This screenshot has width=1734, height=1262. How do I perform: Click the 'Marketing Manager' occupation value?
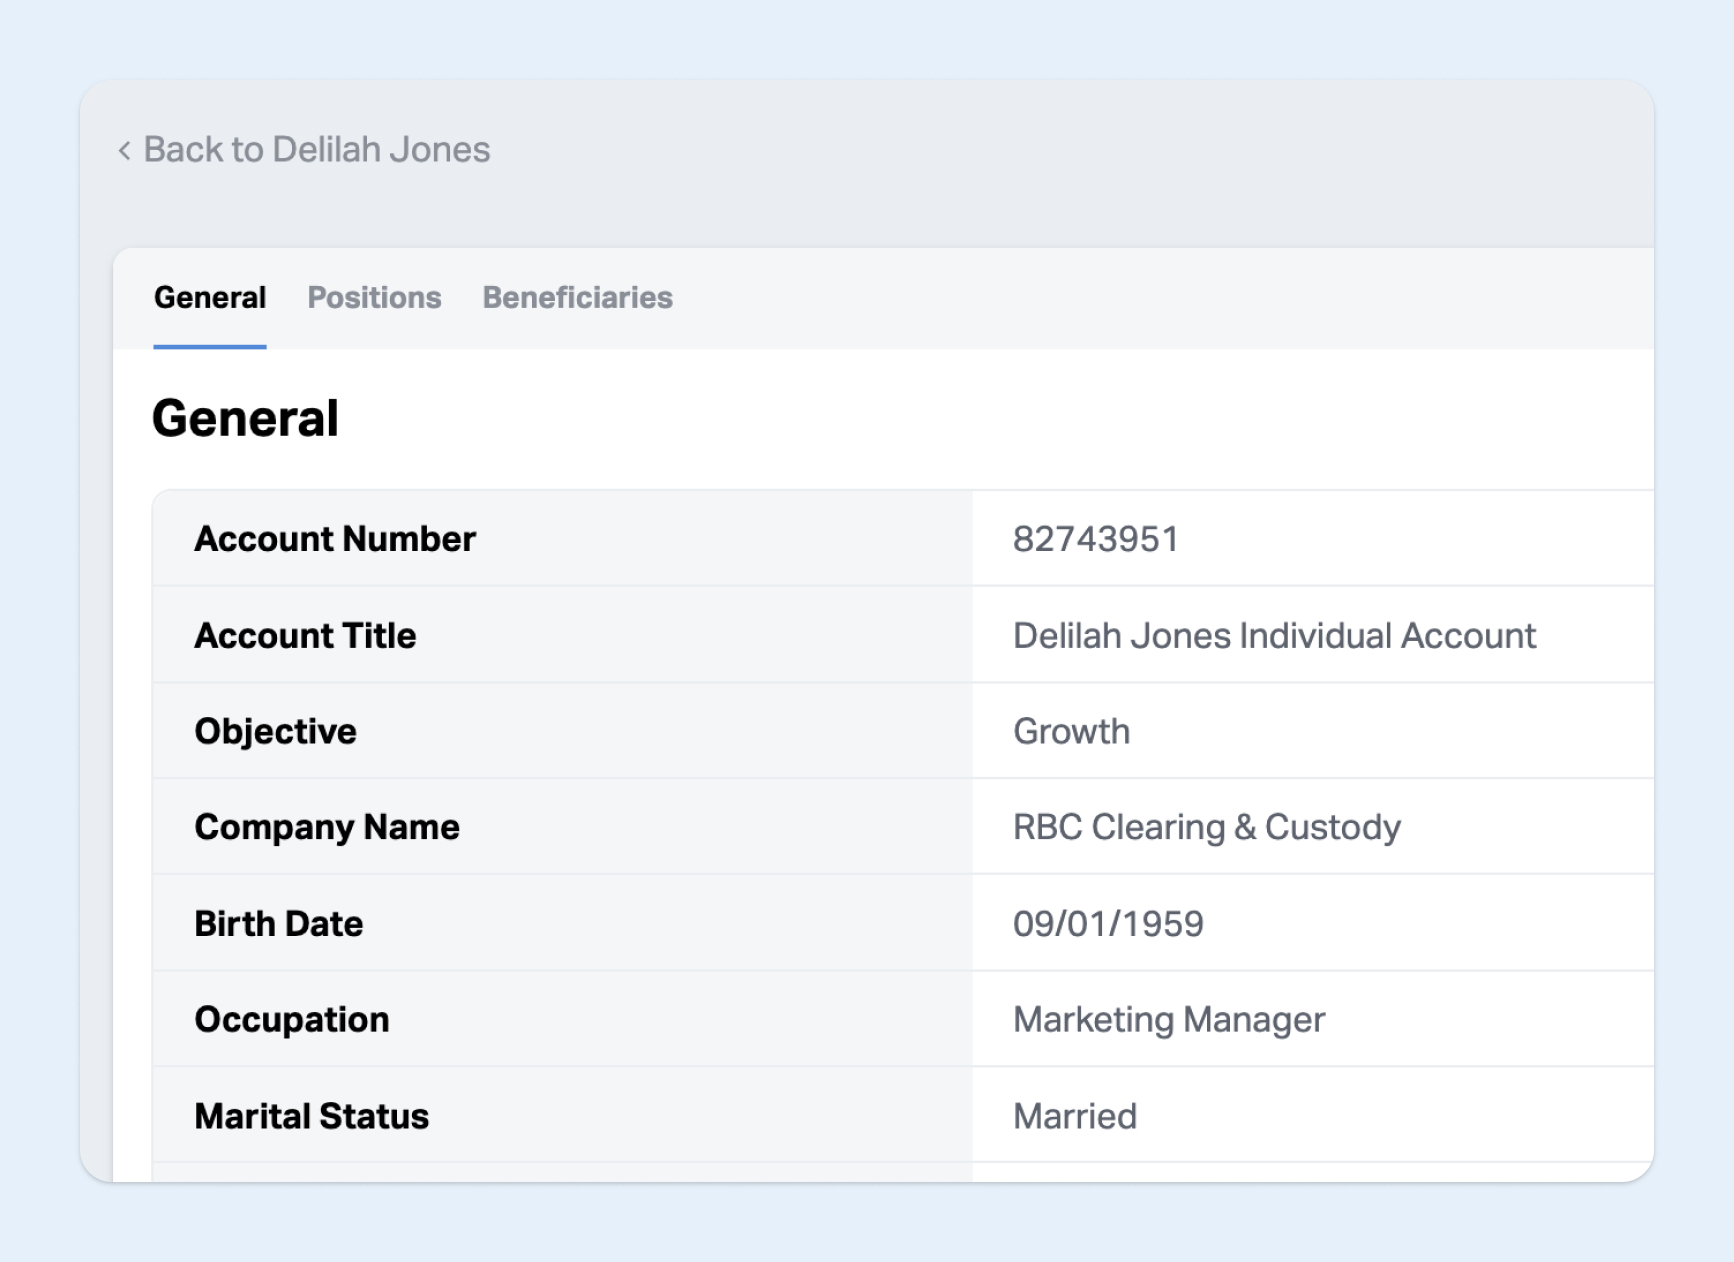[x=1168, y=1020]
